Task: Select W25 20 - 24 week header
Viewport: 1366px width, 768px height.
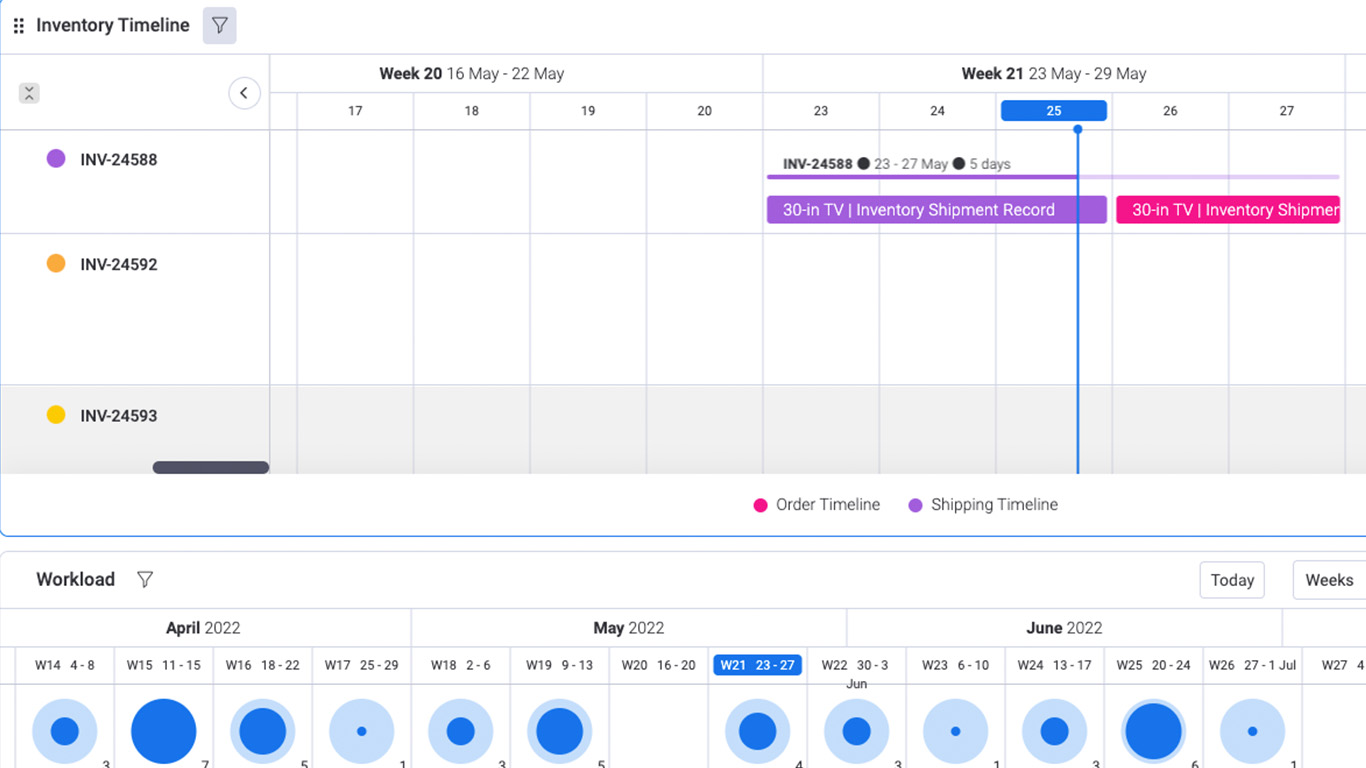Action: [x=1153, y=665]
